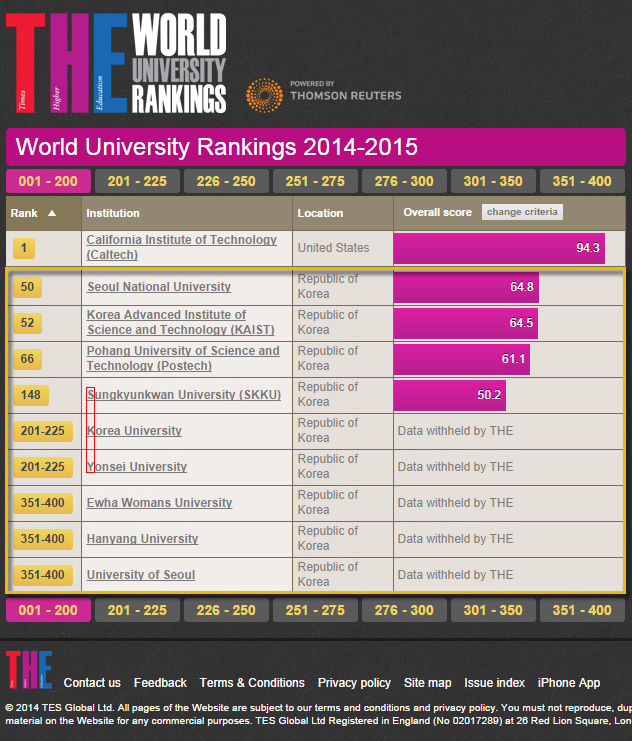Click the 64.8 score bar
This screenshot has width=632, height=741.
[466, 287]
